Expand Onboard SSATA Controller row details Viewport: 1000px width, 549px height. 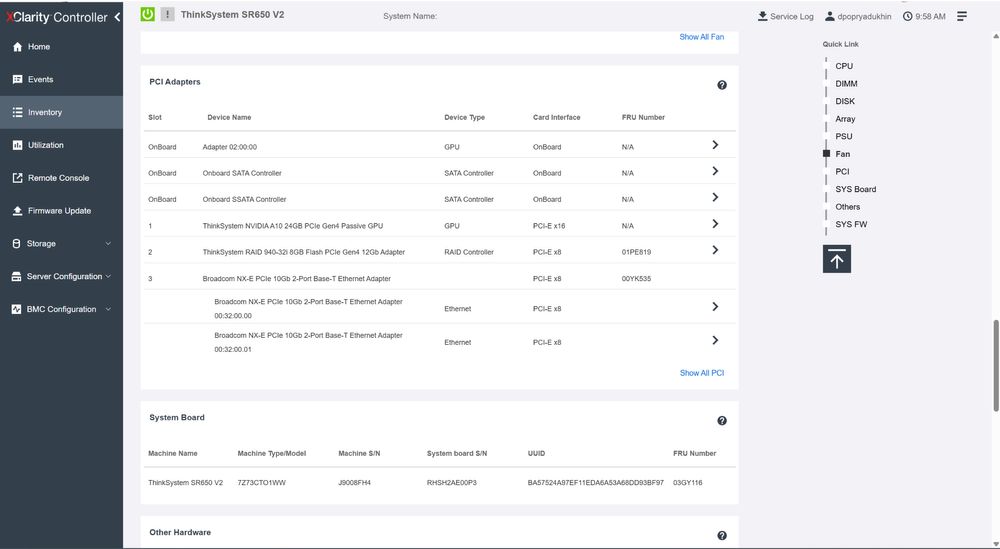tap(715, 198)
